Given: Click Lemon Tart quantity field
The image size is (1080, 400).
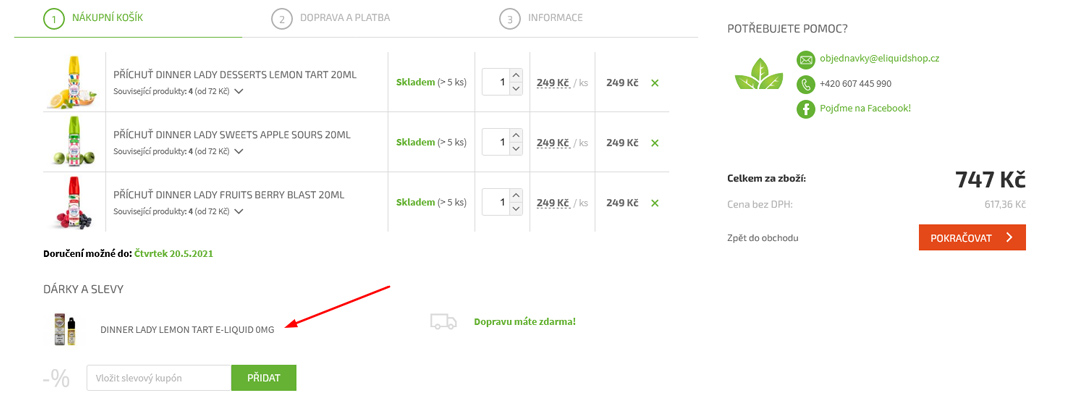Looking at the screenshot, I should click(496, 83).
